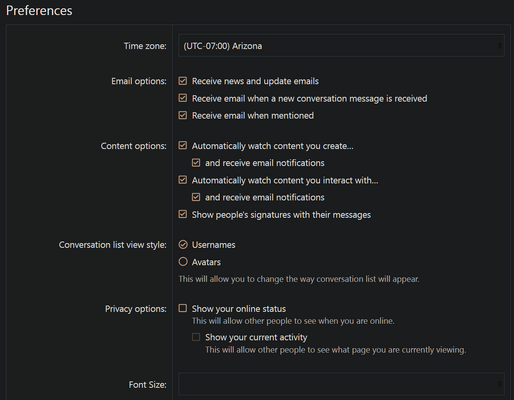
Task: Check the Show your current activity box
Action: coord(196,337)
